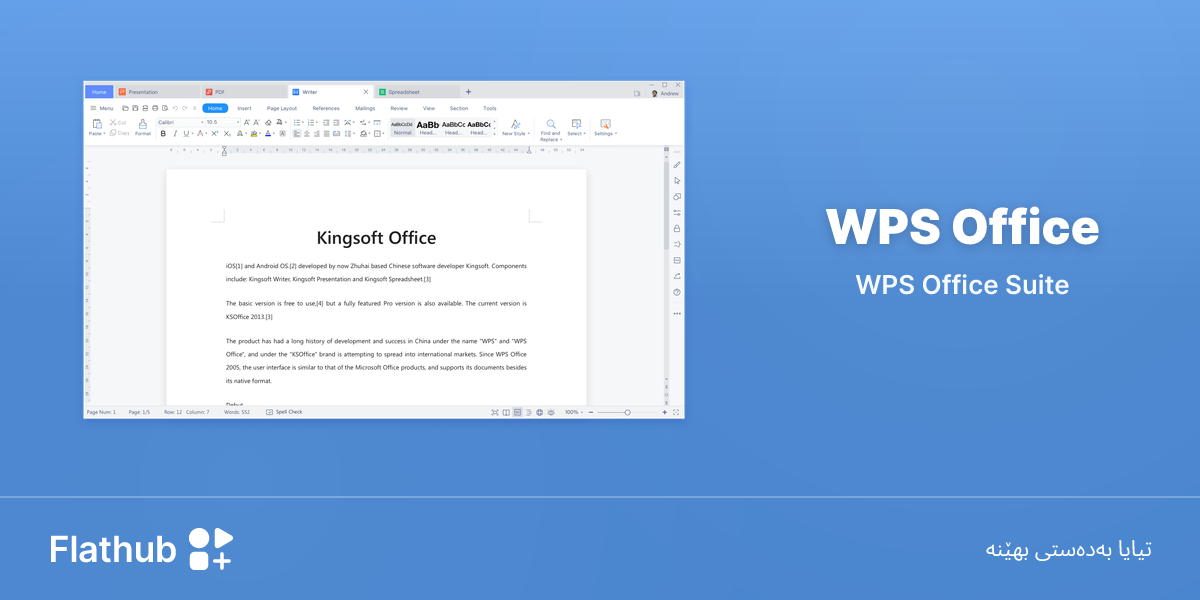The image size is (1200, 600).
Task: Open the hamburger Menu button
Action: pyautogui.click(x=101, y=108)
